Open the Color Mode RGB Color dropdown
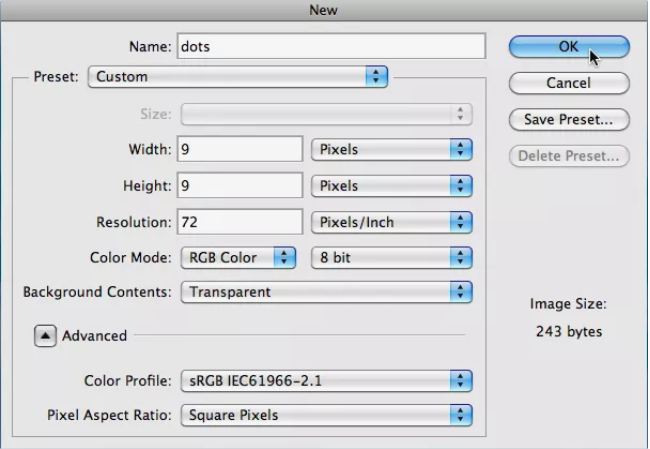 [238, 257]
